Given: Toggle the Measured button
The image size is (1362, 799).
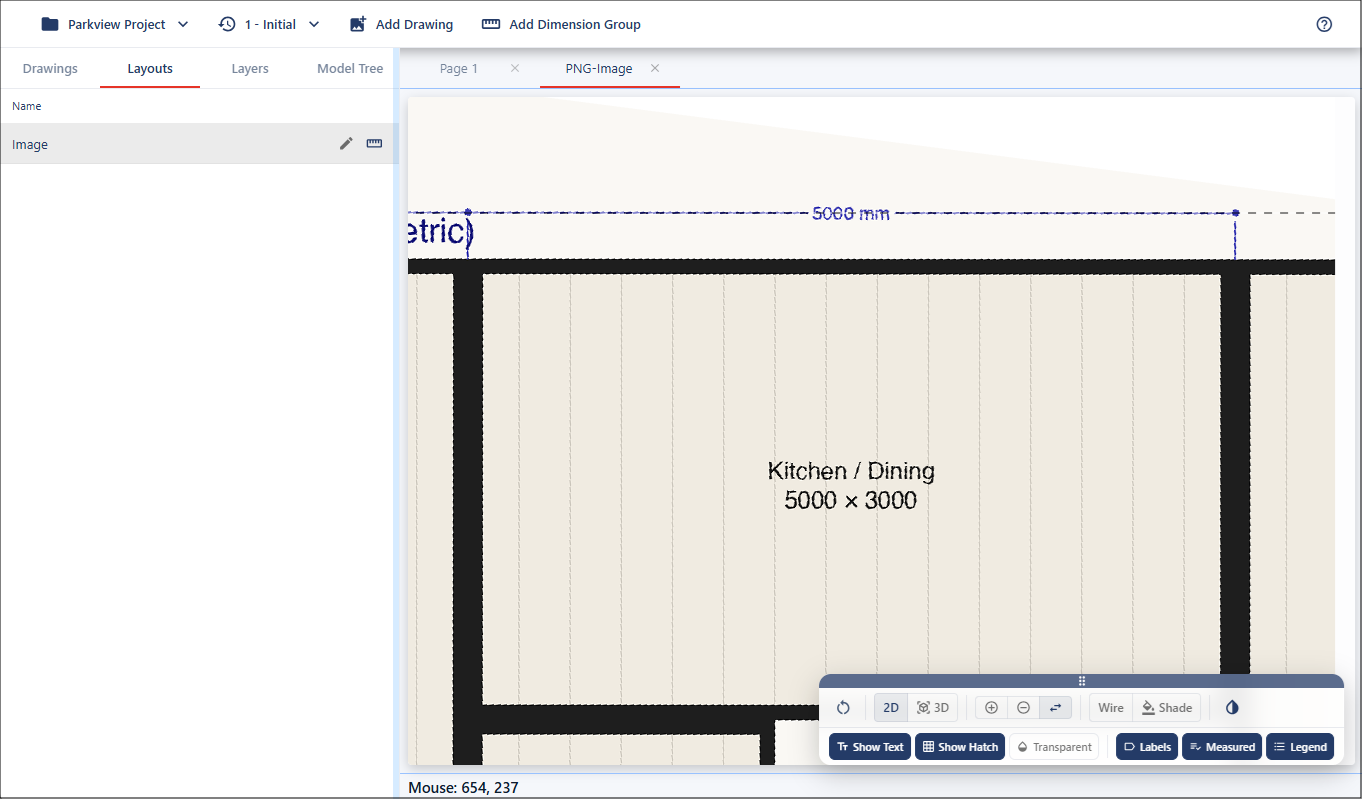Looking at the screenshot, I should coord(1222,747).
